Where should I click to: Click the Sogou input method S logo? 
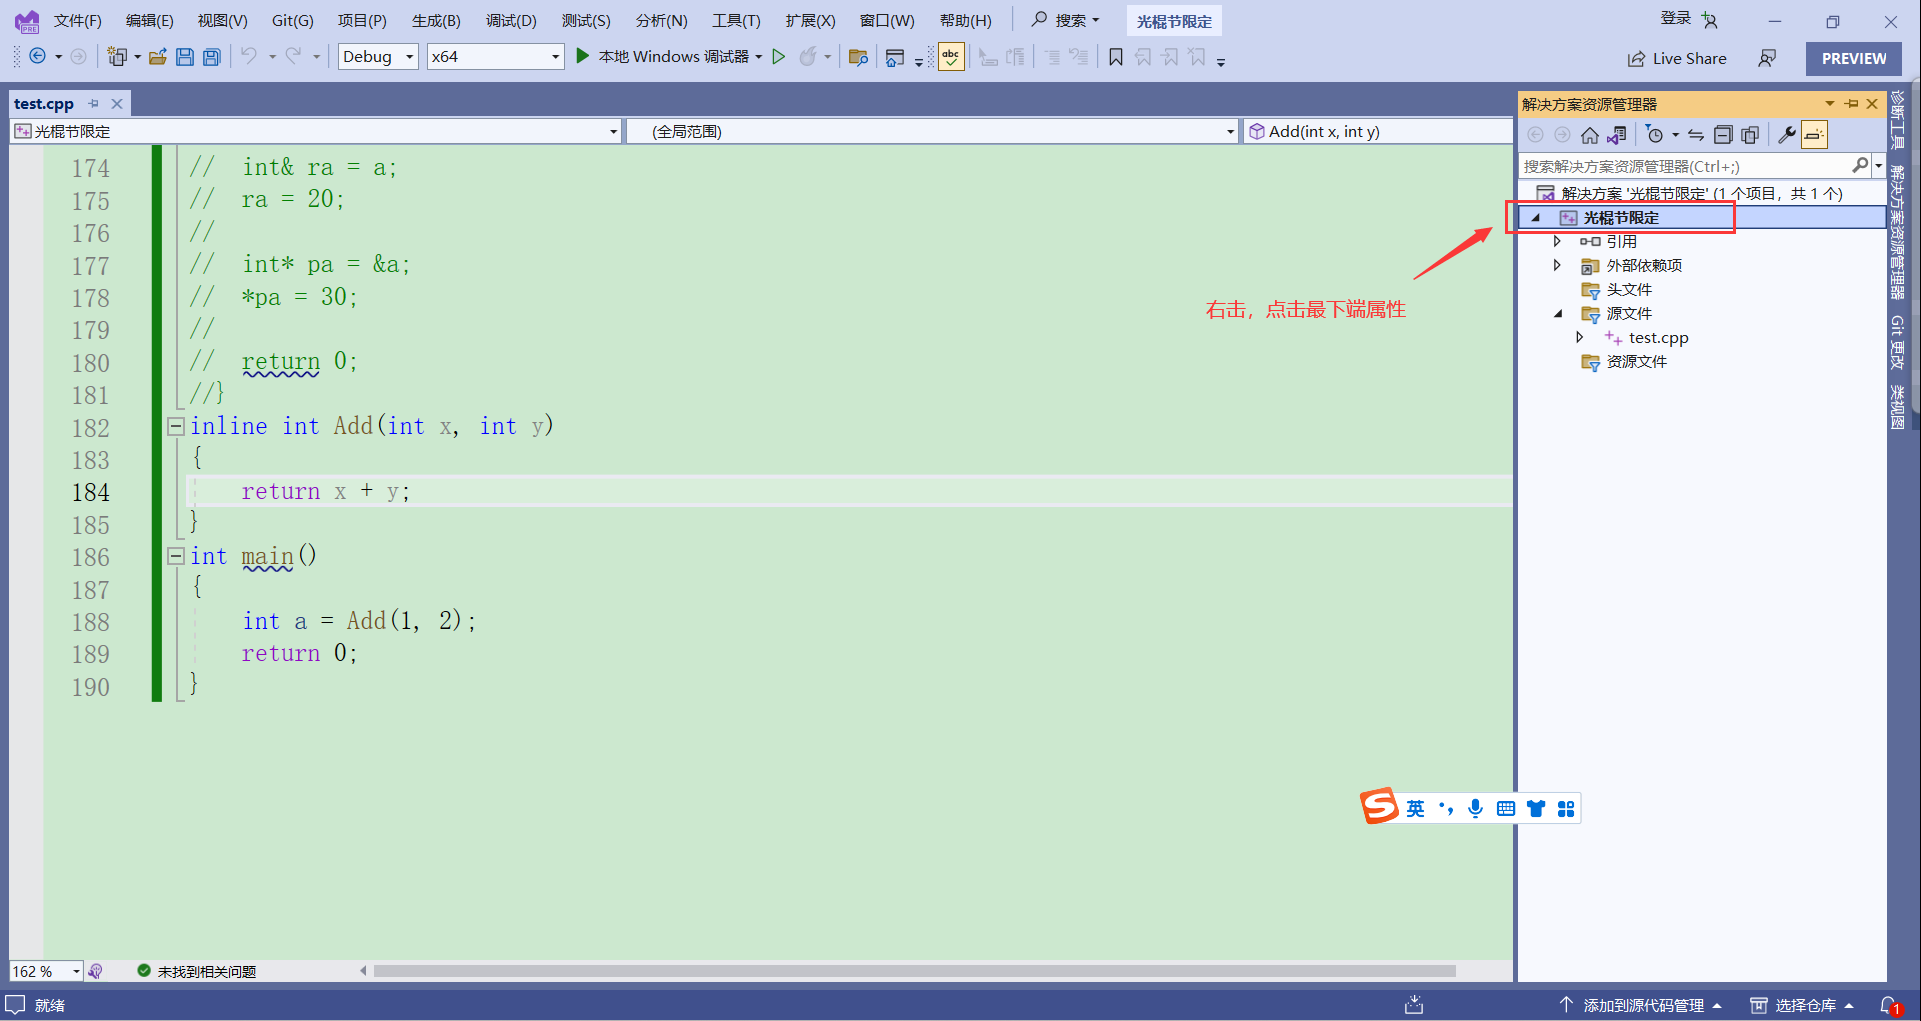1379,806
